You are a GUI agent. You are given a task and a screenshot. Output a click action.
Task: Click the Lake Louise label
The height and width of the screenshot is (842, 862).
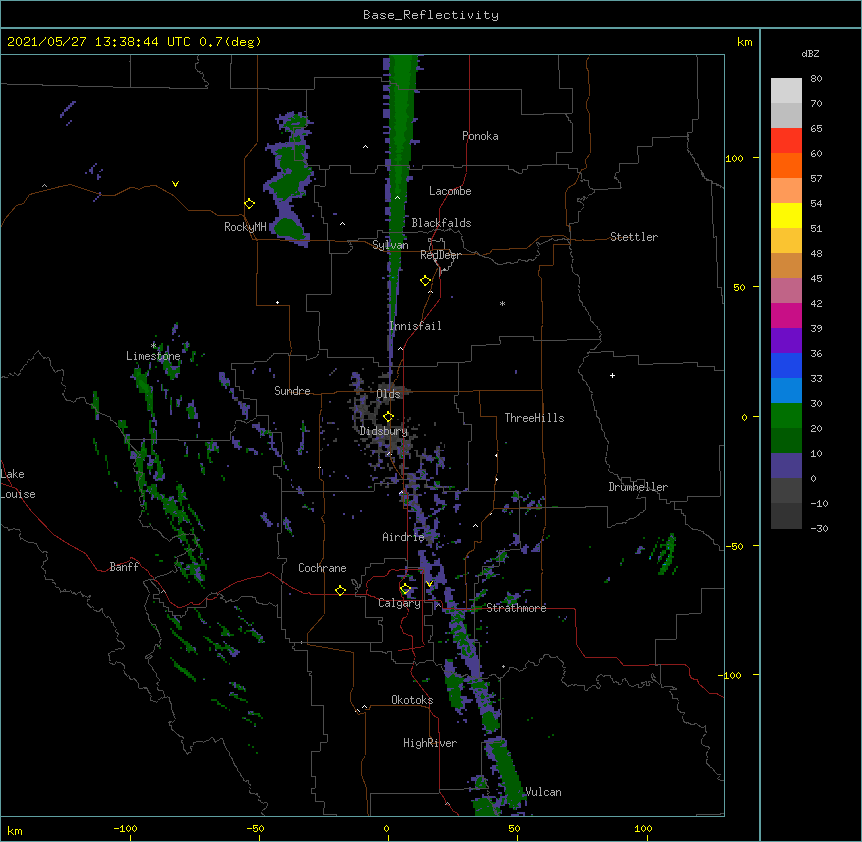click(18, 484)
